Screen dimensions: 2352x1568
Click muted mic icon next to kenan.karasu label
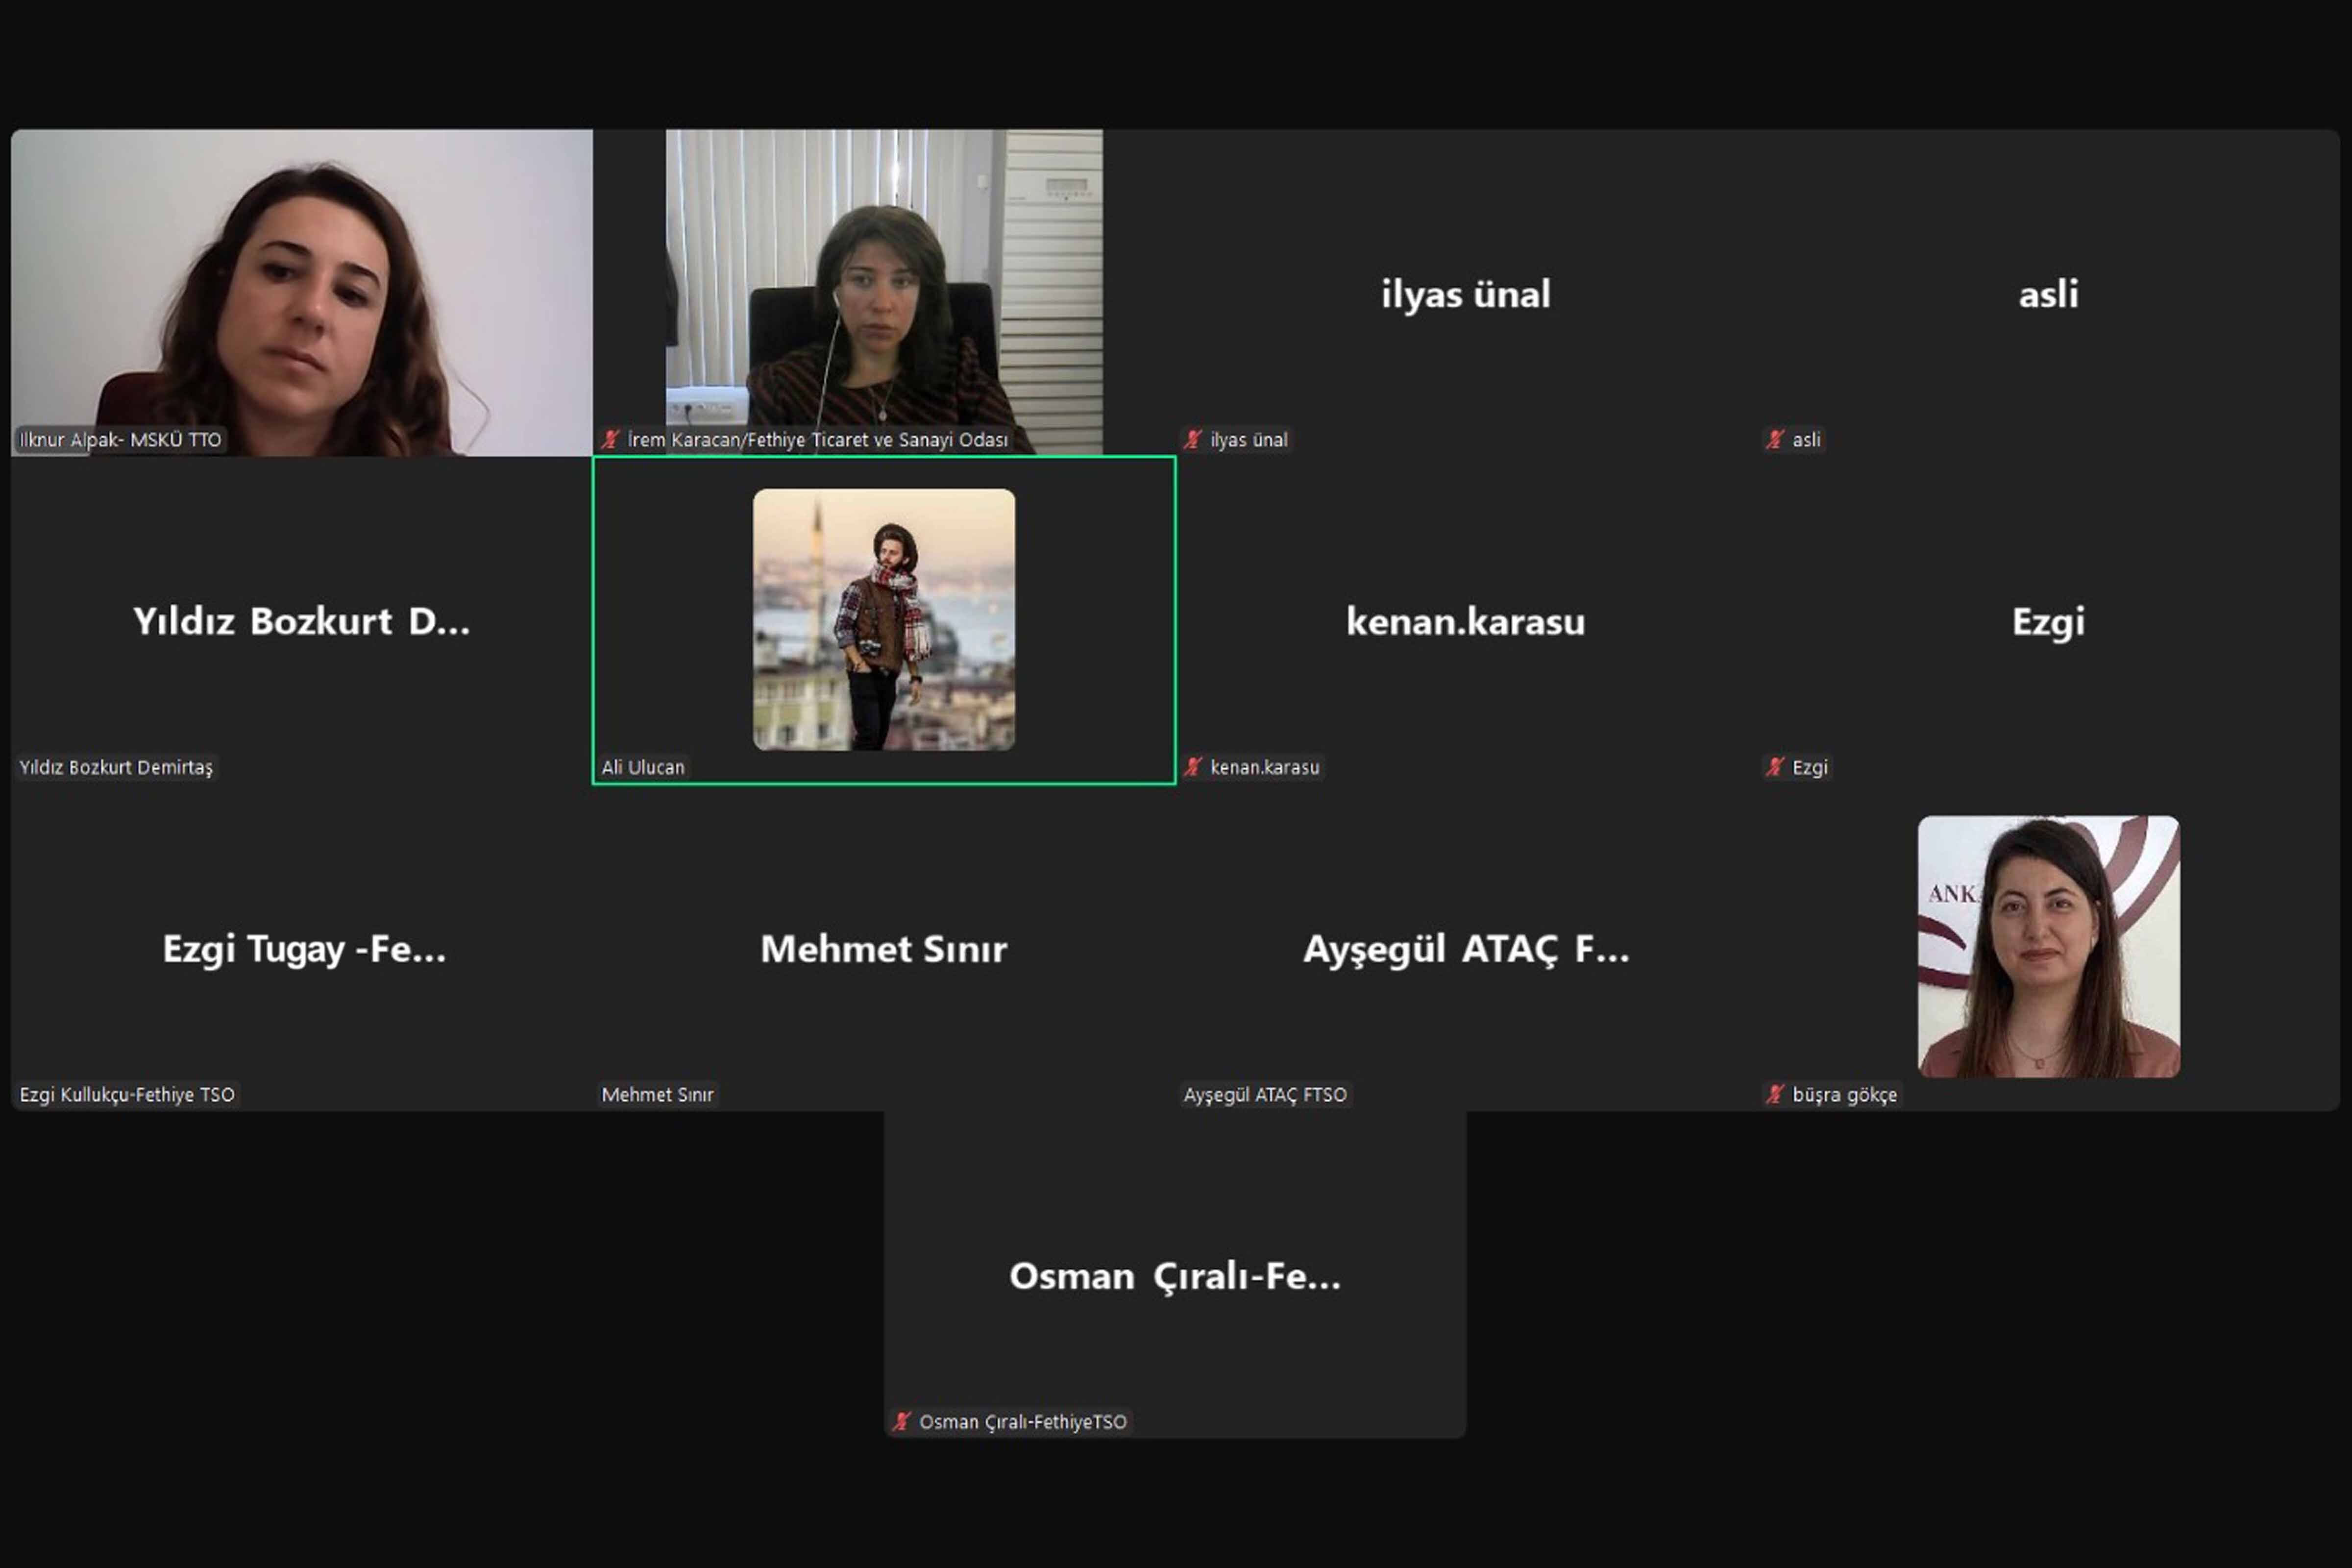click(x=1192, y=767)
